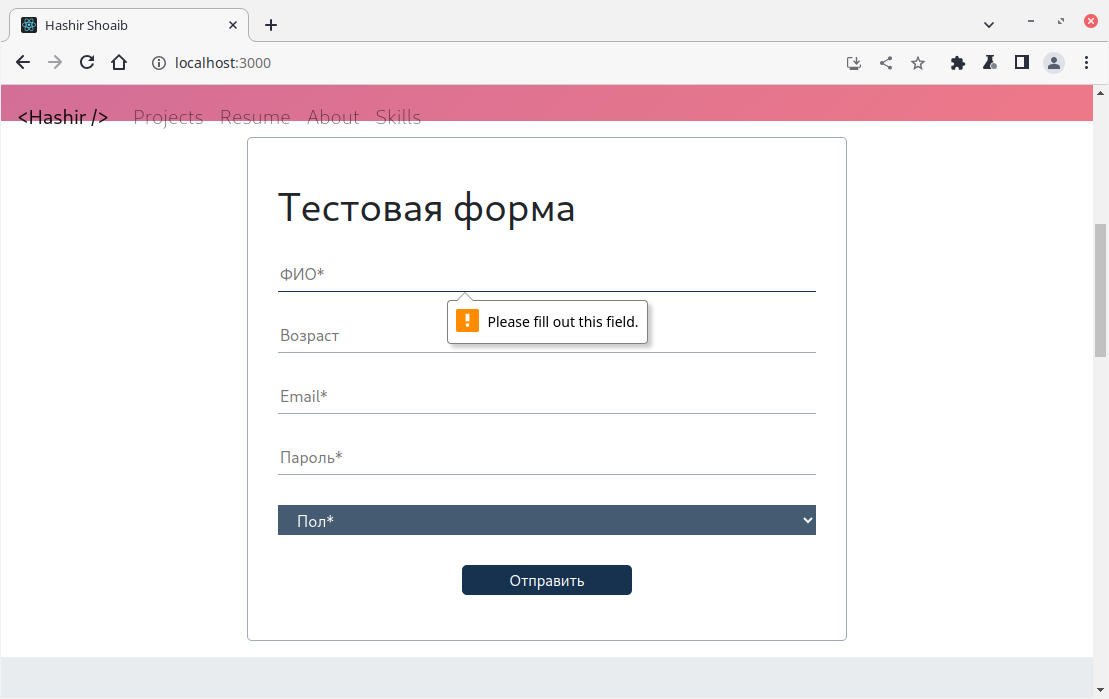Share this page using the share icon
Screen dimensions: 1109x699
pos(886,63)
